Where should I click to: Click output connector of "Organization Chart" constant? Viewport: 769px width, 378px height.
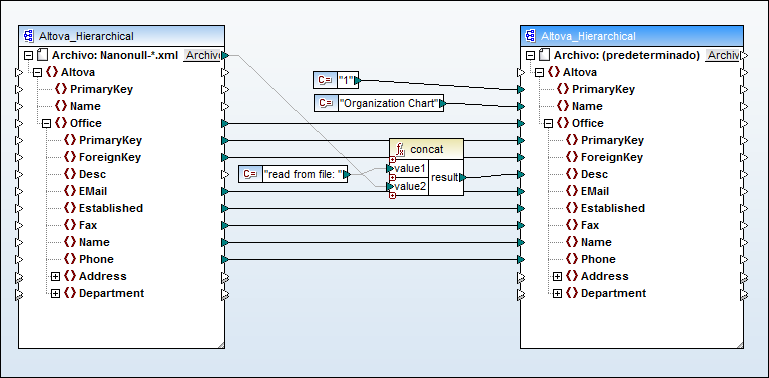tap(442, 103)
